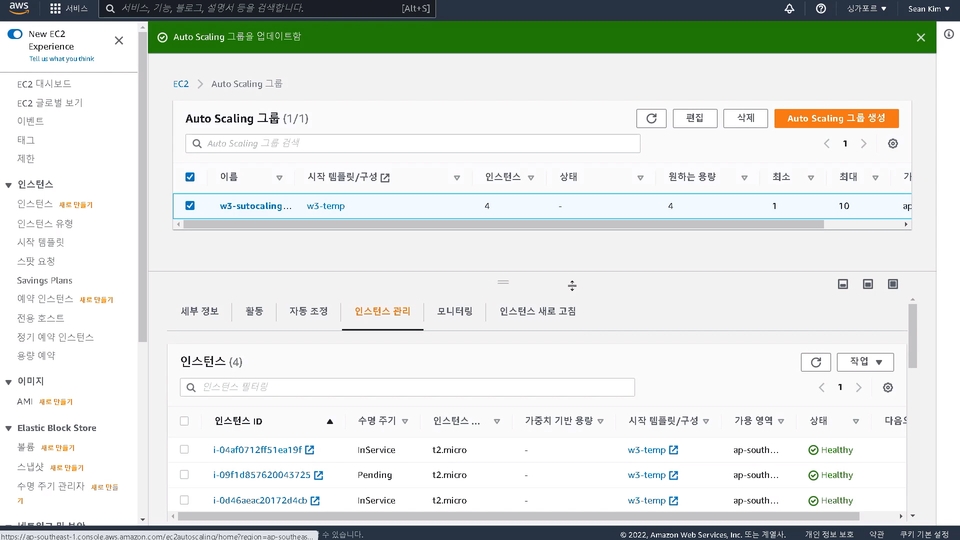Select the 인스턴스 관리 tab
Screen dimensions: 960x540
click(383, 311)
